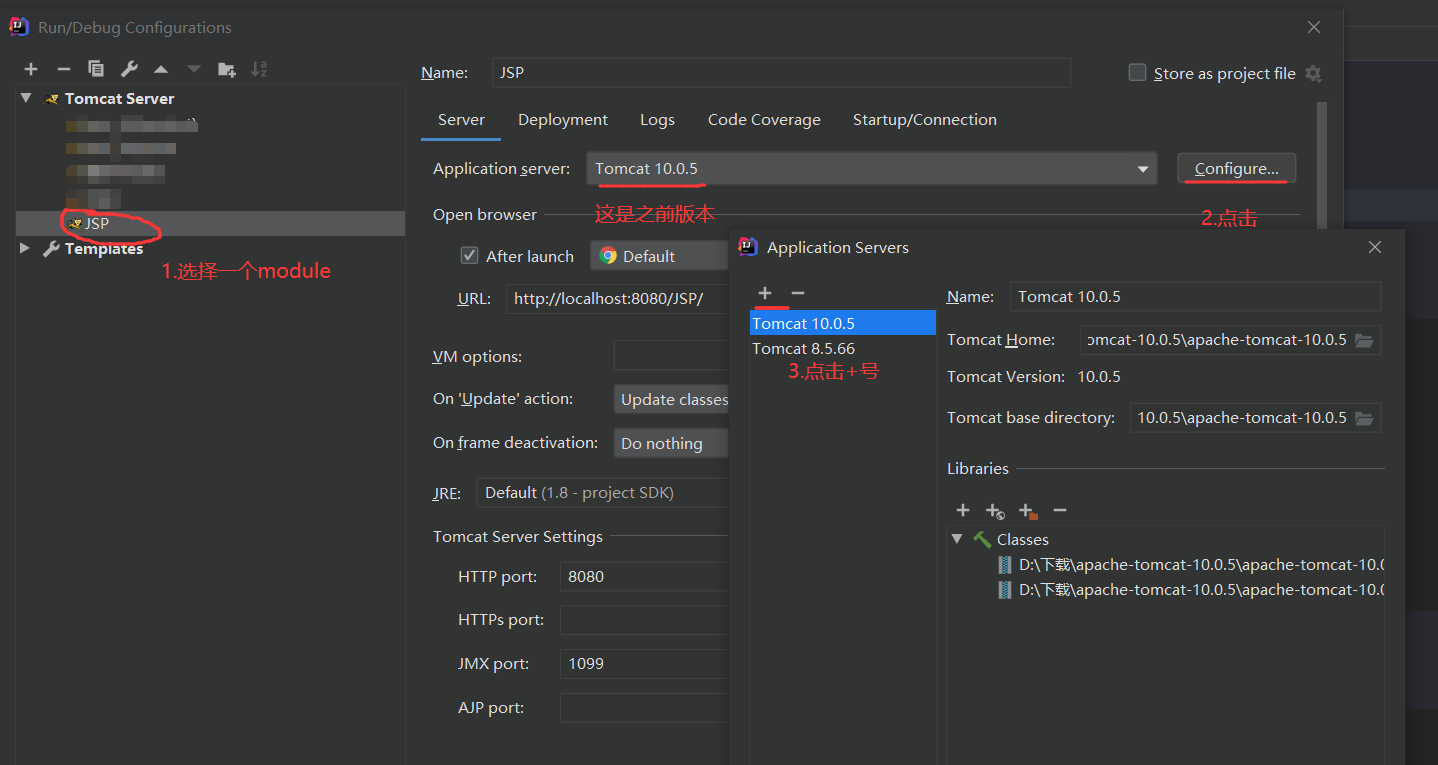This screenshot has height=765, width=1438.
Task: Uncheck the After launch option
Action: pyautogui.click(x=469, y=255)
